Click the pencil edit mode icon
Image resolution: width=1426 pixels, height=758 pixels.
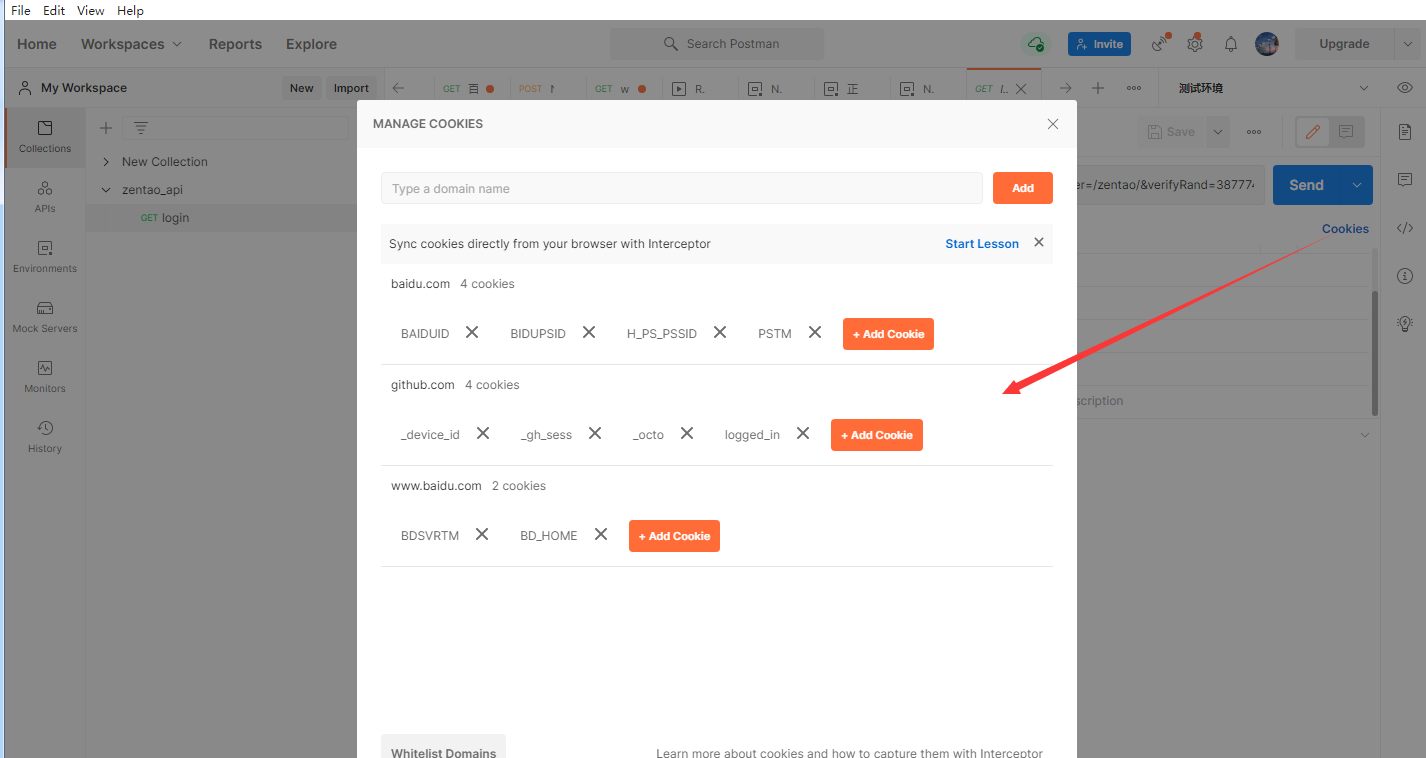point(1313,131)
